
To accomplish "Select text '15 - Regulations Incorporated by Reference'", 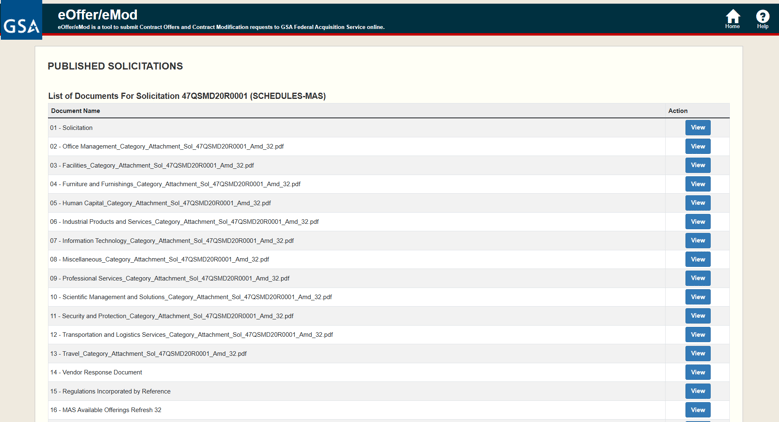I will coord(110,391).
